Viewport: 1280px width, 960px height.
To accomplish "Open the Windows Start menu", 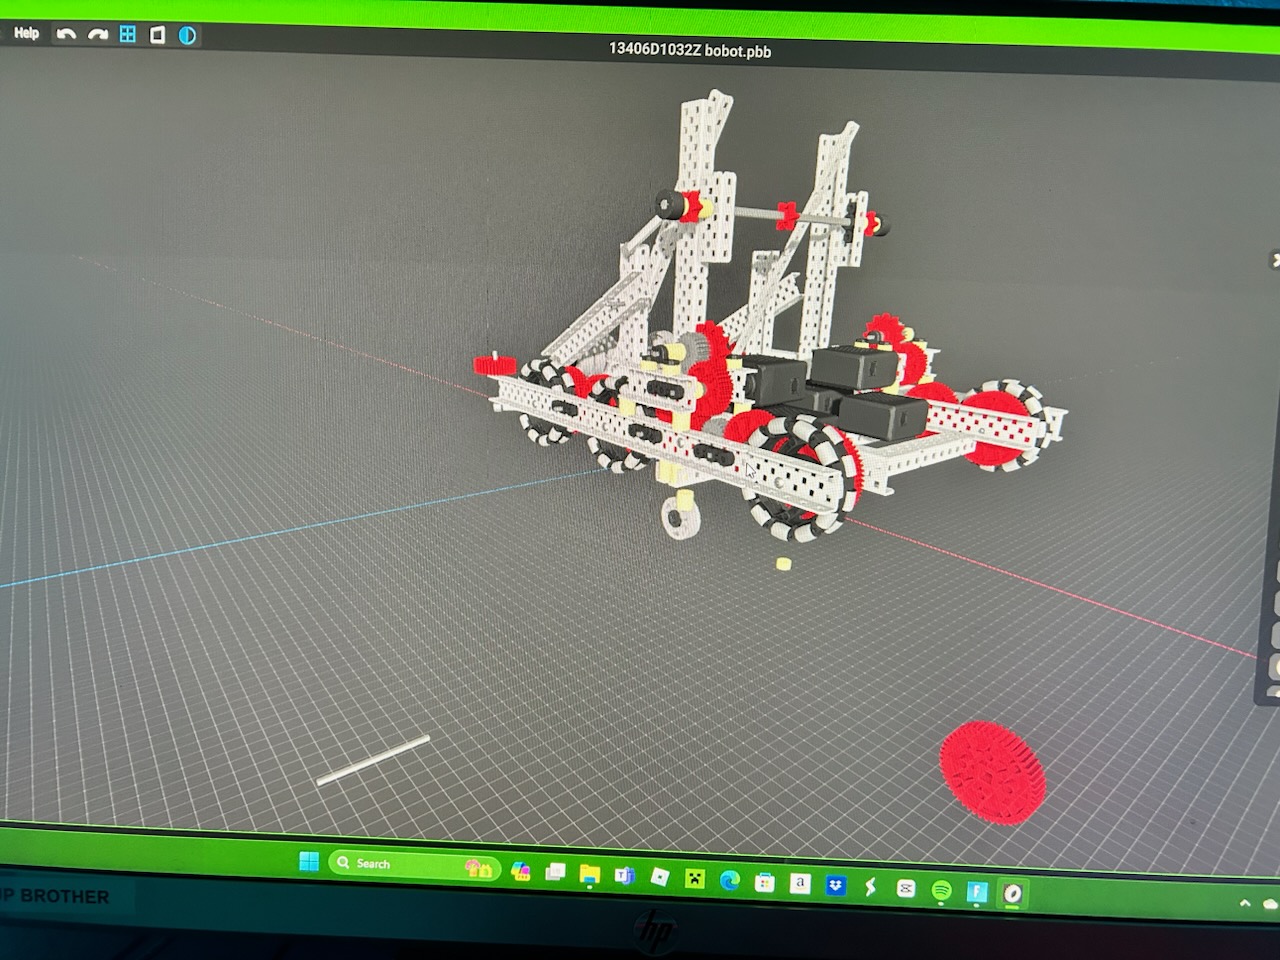I will (309, 861).
